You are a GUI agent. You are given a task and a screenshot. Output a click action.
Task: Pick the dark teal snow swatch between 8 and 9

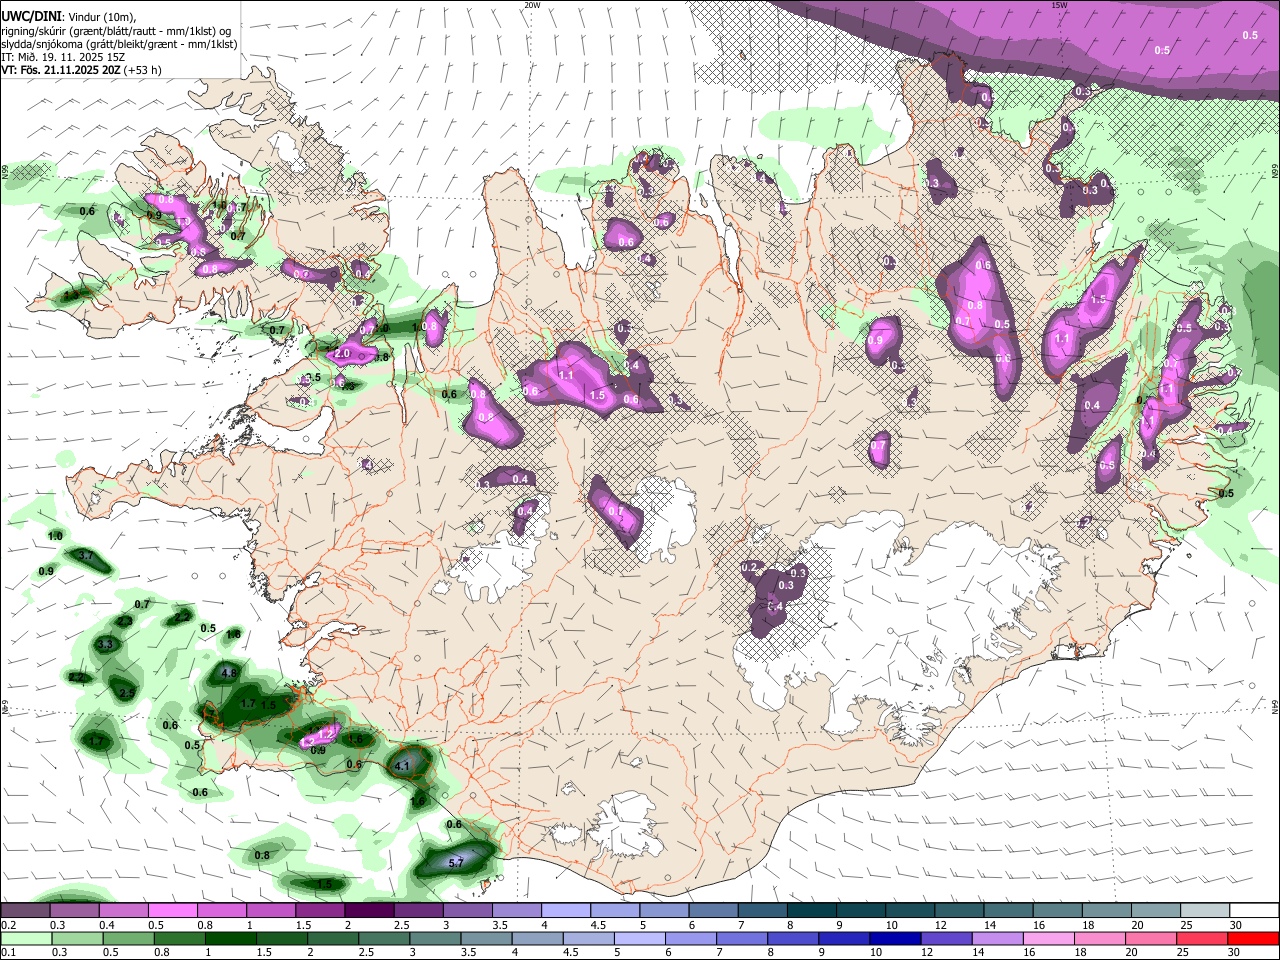pos(811,910)
